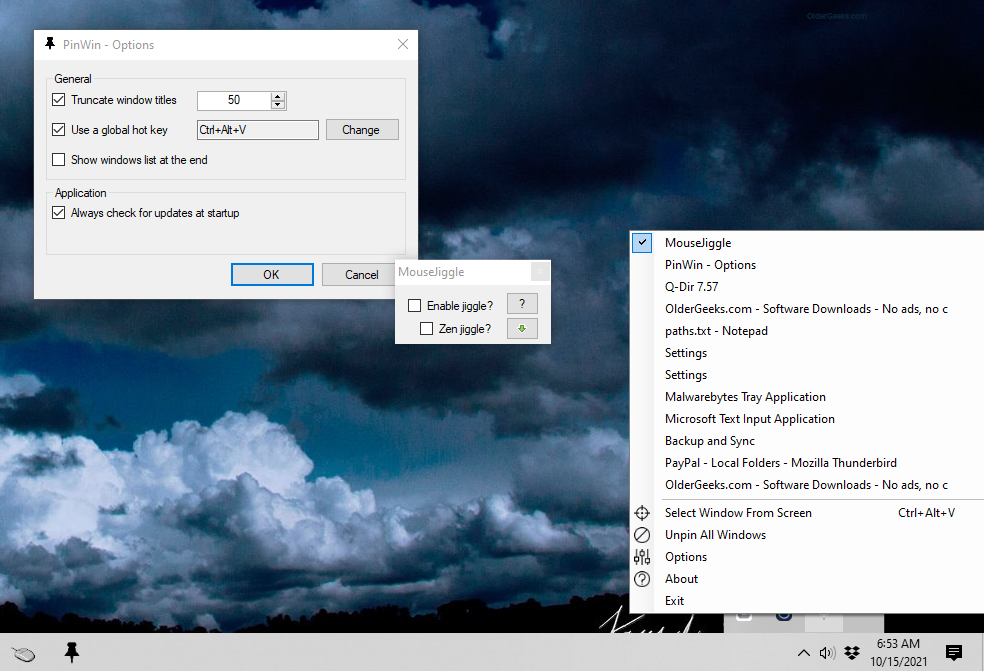
Task: Enable Show windows list at the end
Action: pos(58,159)
